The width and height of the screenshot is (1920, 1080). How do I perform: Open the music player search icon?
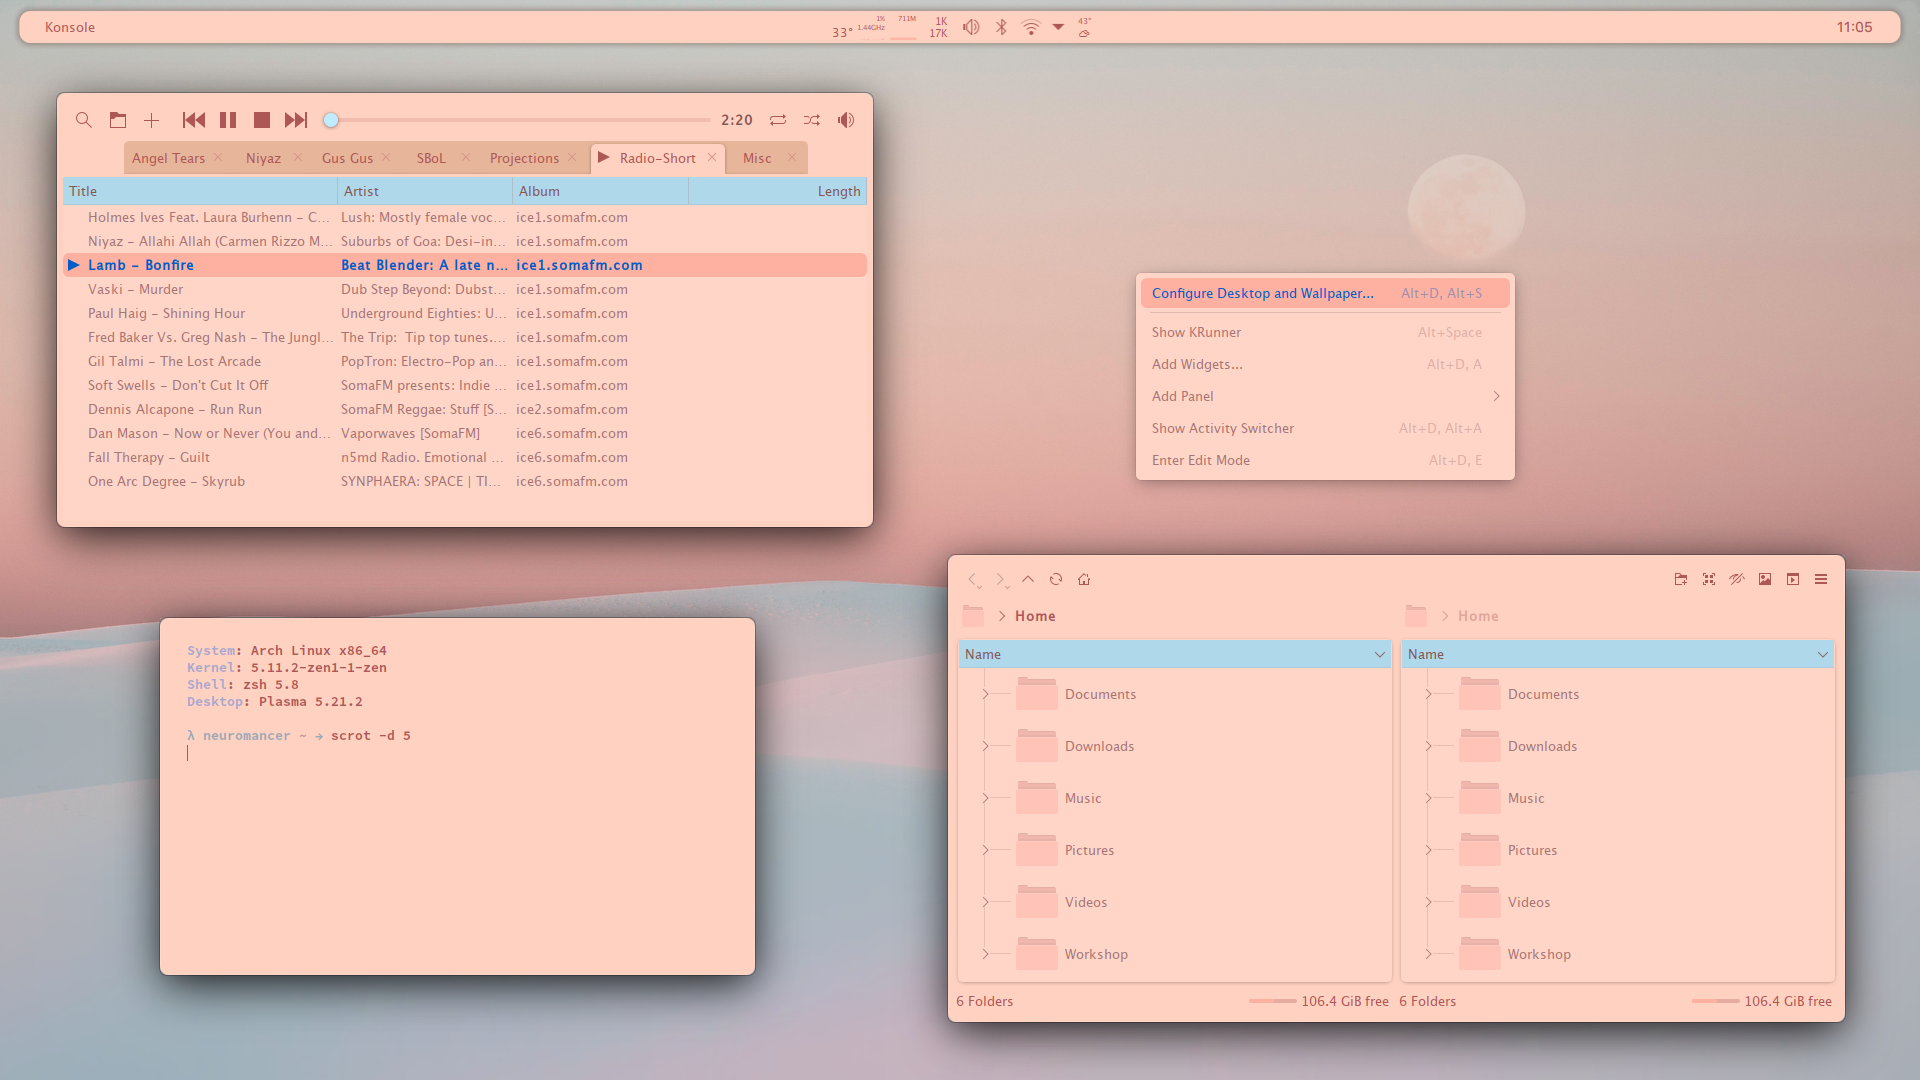click(84, 120)
